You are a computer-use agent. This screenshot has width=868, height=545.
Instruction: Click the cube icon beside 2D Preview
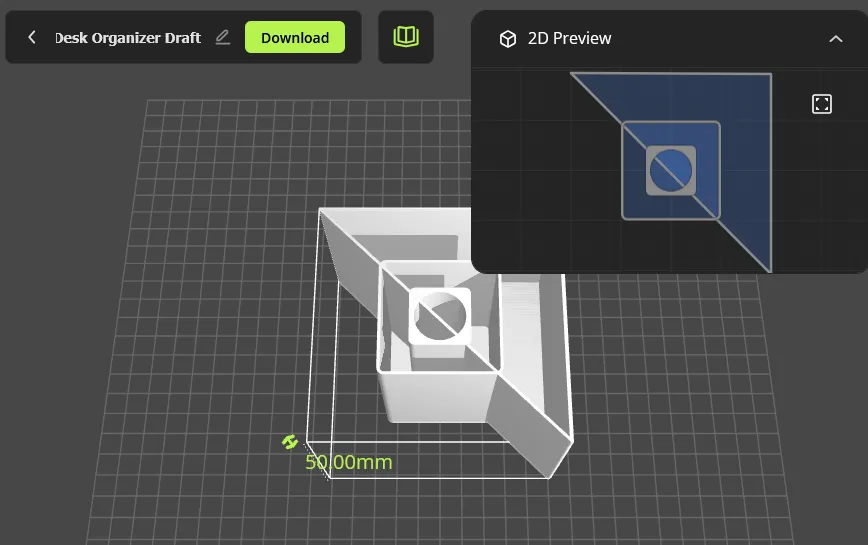(508, 39)
